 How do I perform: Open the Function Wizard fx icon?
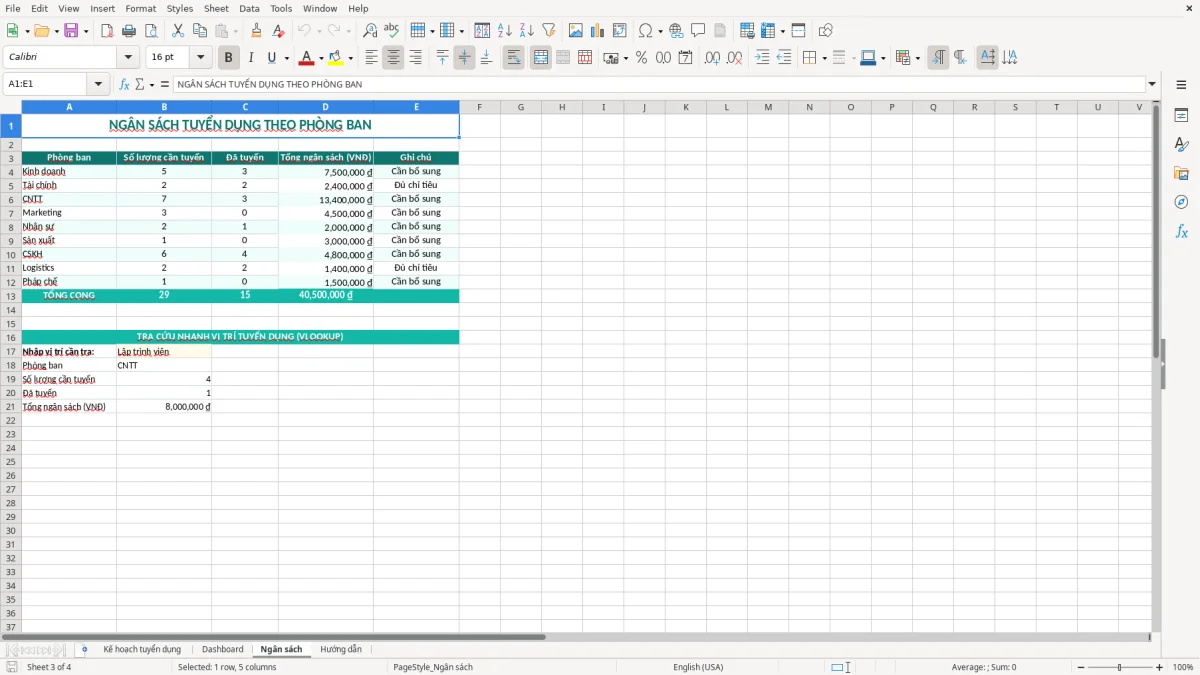point(125,84)
